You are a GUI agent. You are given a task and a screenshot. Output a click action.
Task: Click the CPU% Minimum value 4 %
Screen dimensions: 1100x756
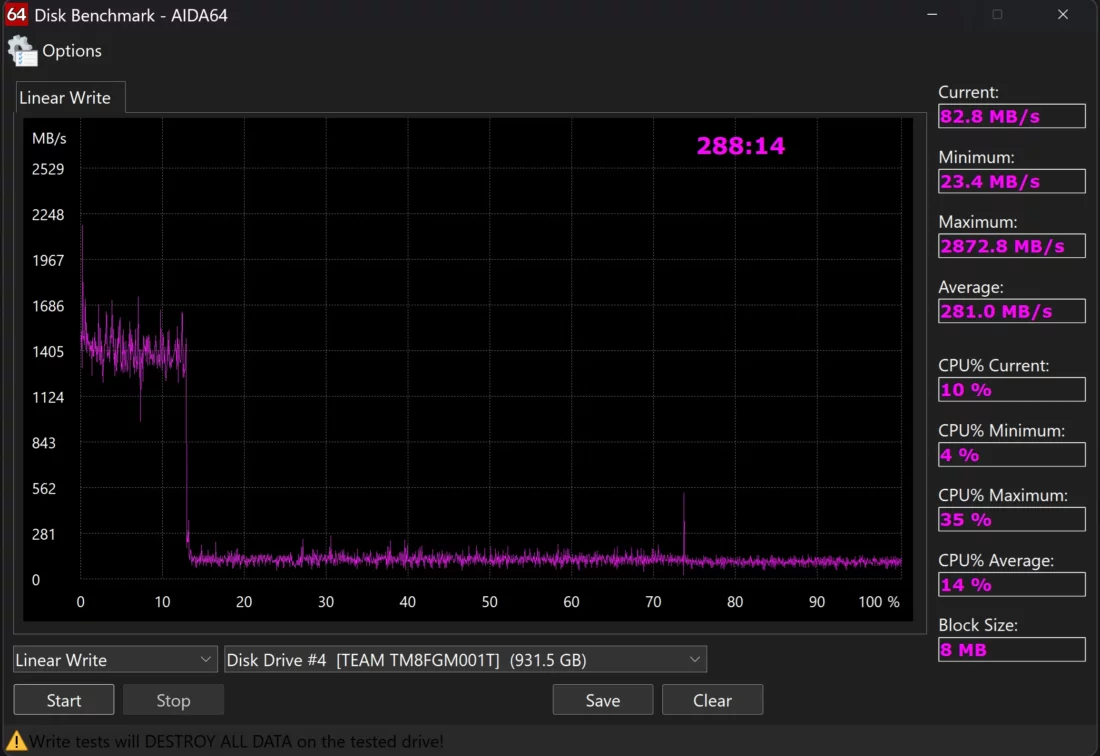click(1011, 455)
